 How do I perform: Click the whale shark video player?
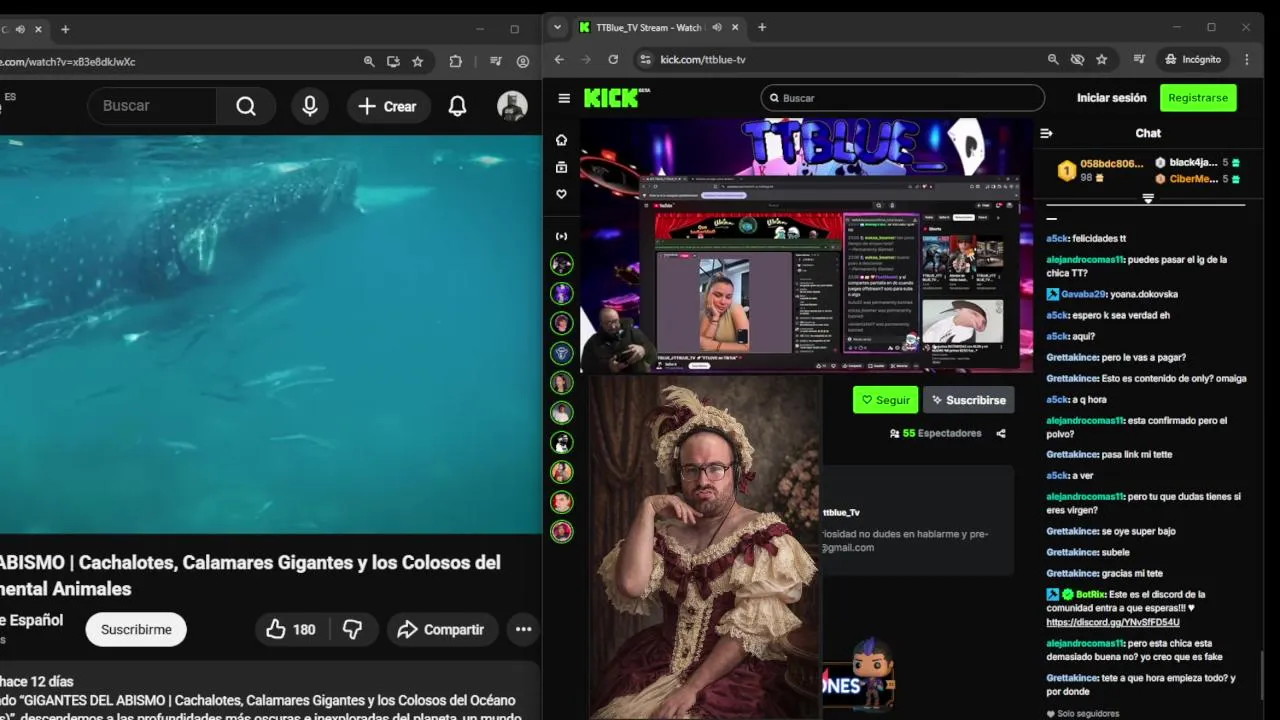[270, 335]
